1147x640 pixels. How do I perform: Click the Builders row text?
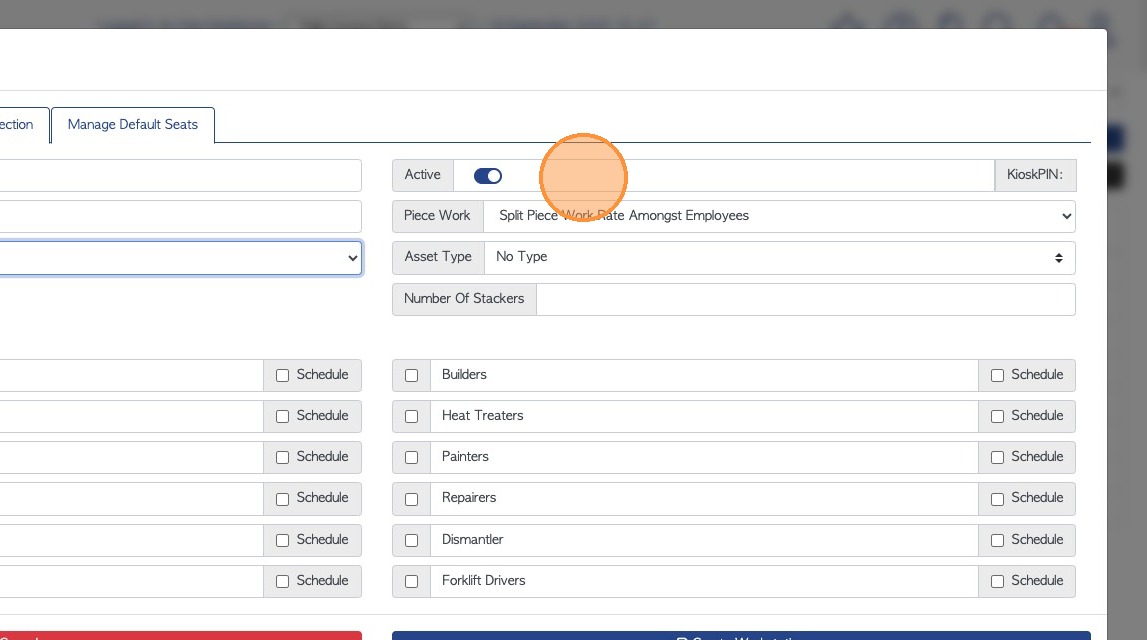464,374
